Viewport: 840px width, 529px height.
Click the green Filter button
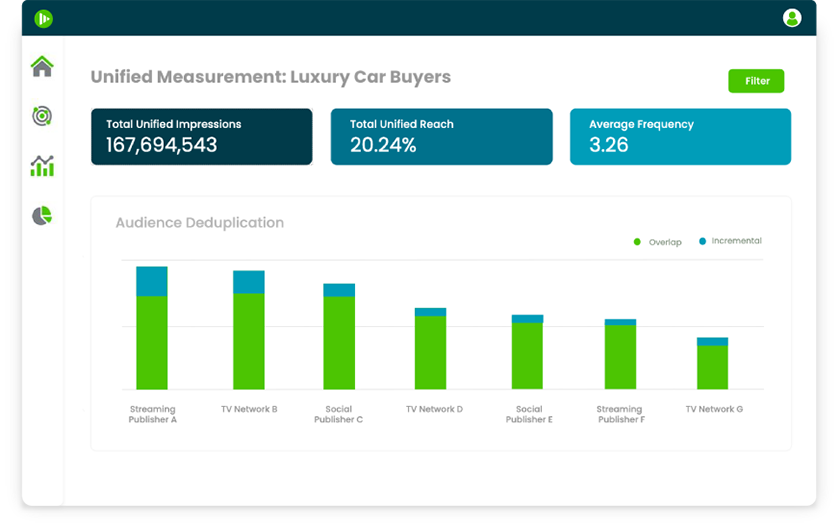756,81
